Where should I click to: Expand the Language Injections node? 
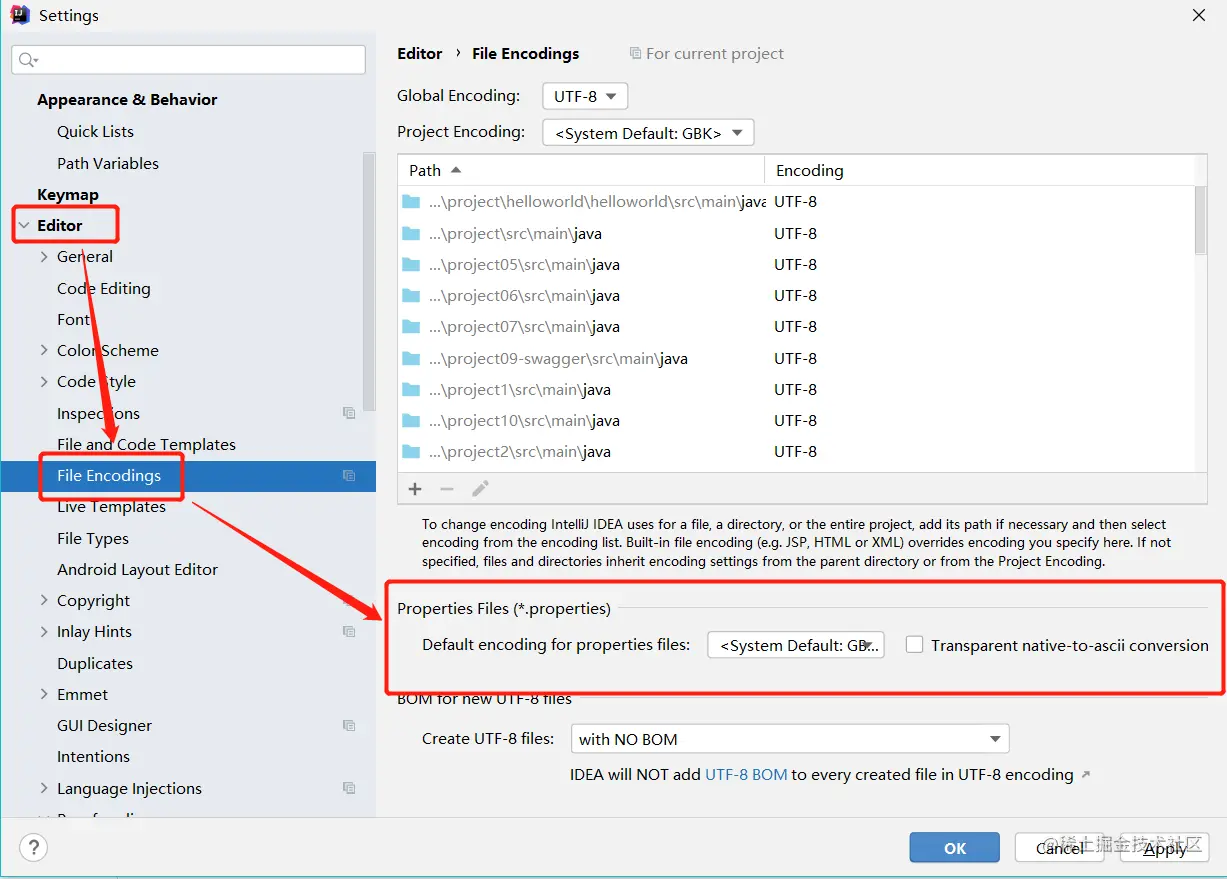coord(44,789)
